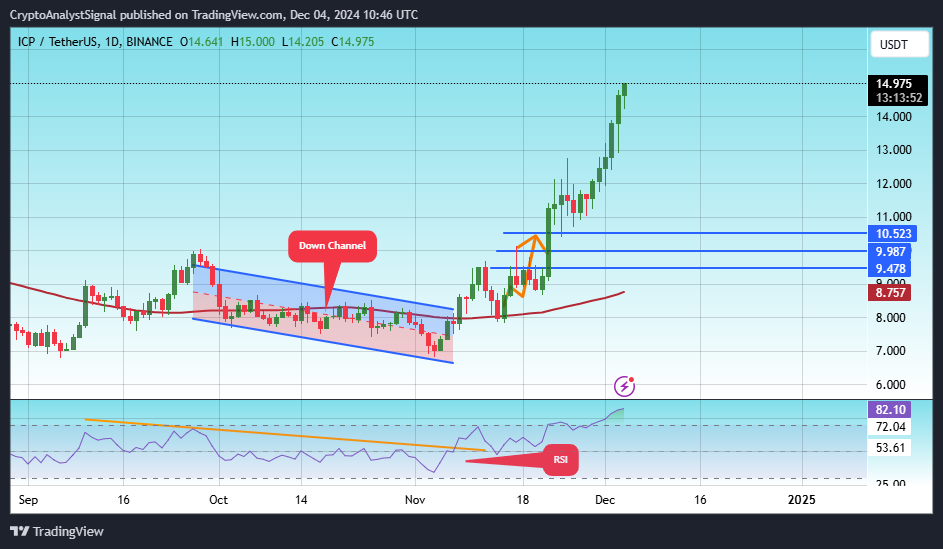This screenshot has height=549, width=943.
Task: Click the purple RSI value 82.10
Action: click(890, 409)
